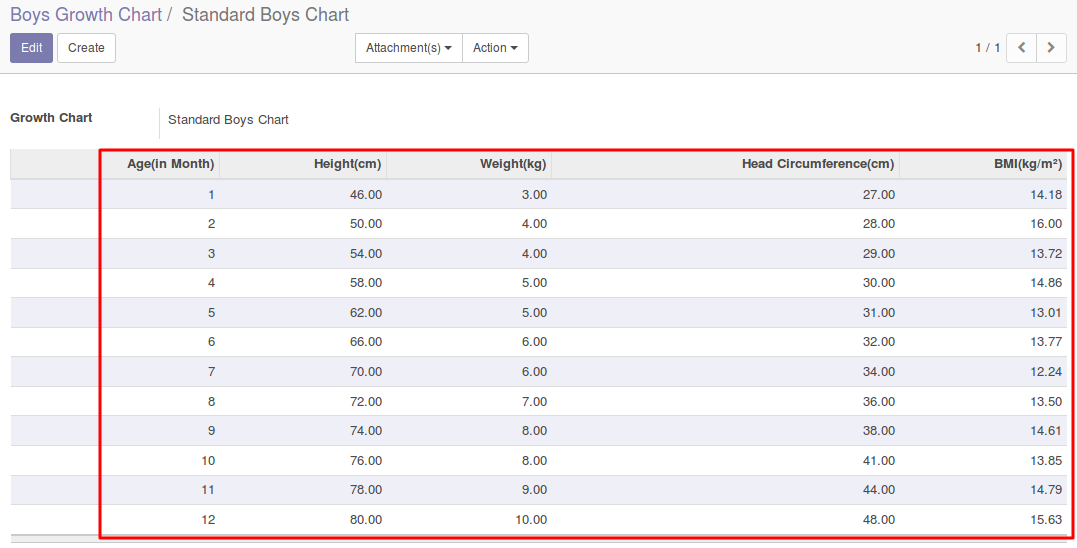This screenshot has width=1077, height=548.
Task: Navigate to Boys Growth Chart breadcrumb
Action: coord(85,15)
